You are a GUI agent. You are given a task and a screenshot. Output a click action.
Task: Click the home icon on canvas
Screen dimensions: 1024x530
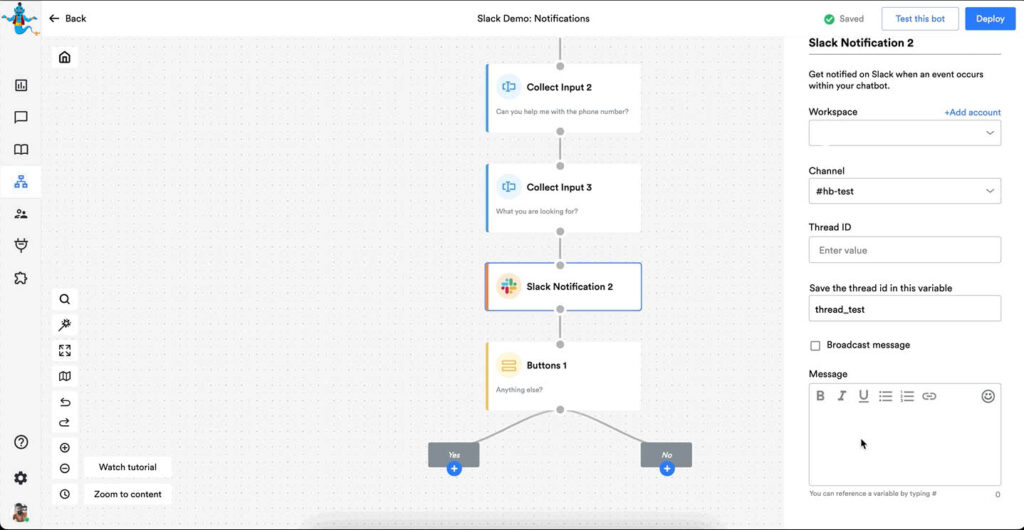coord(65,57)
